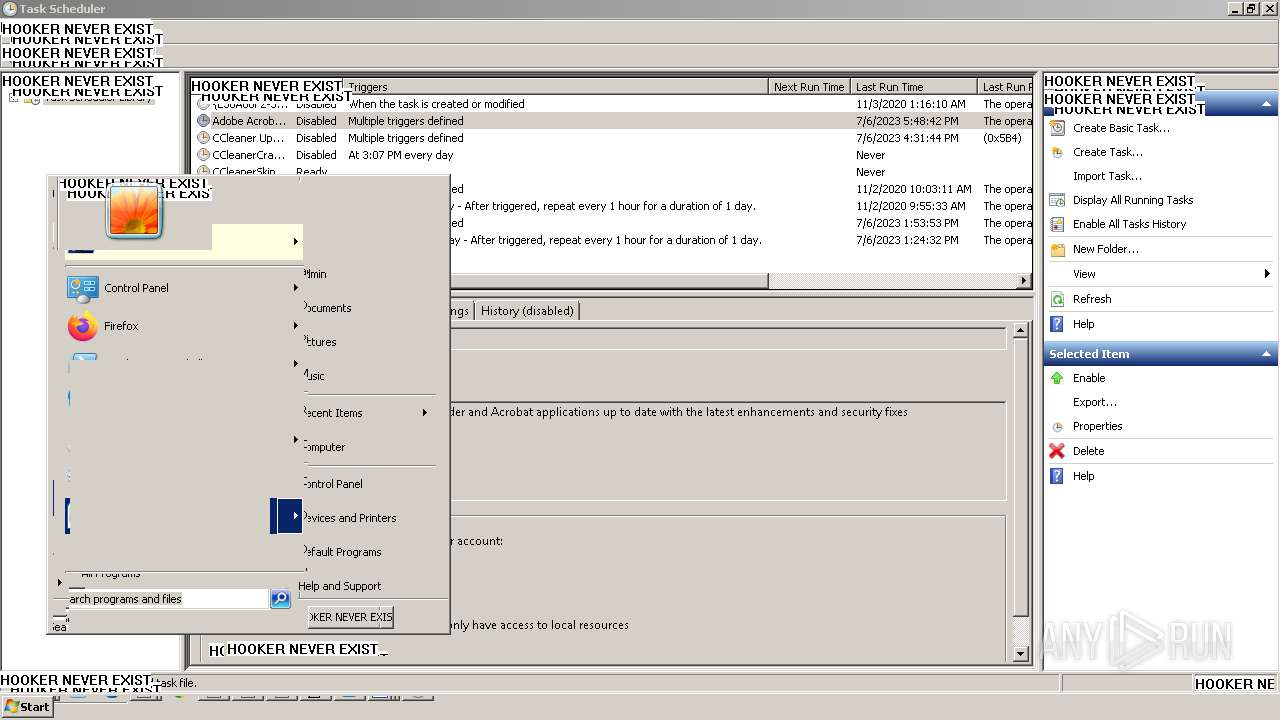Click Control Panel icon in Start menu
The width and height of the screenshot is (1280, 720).
coord(83,288)
